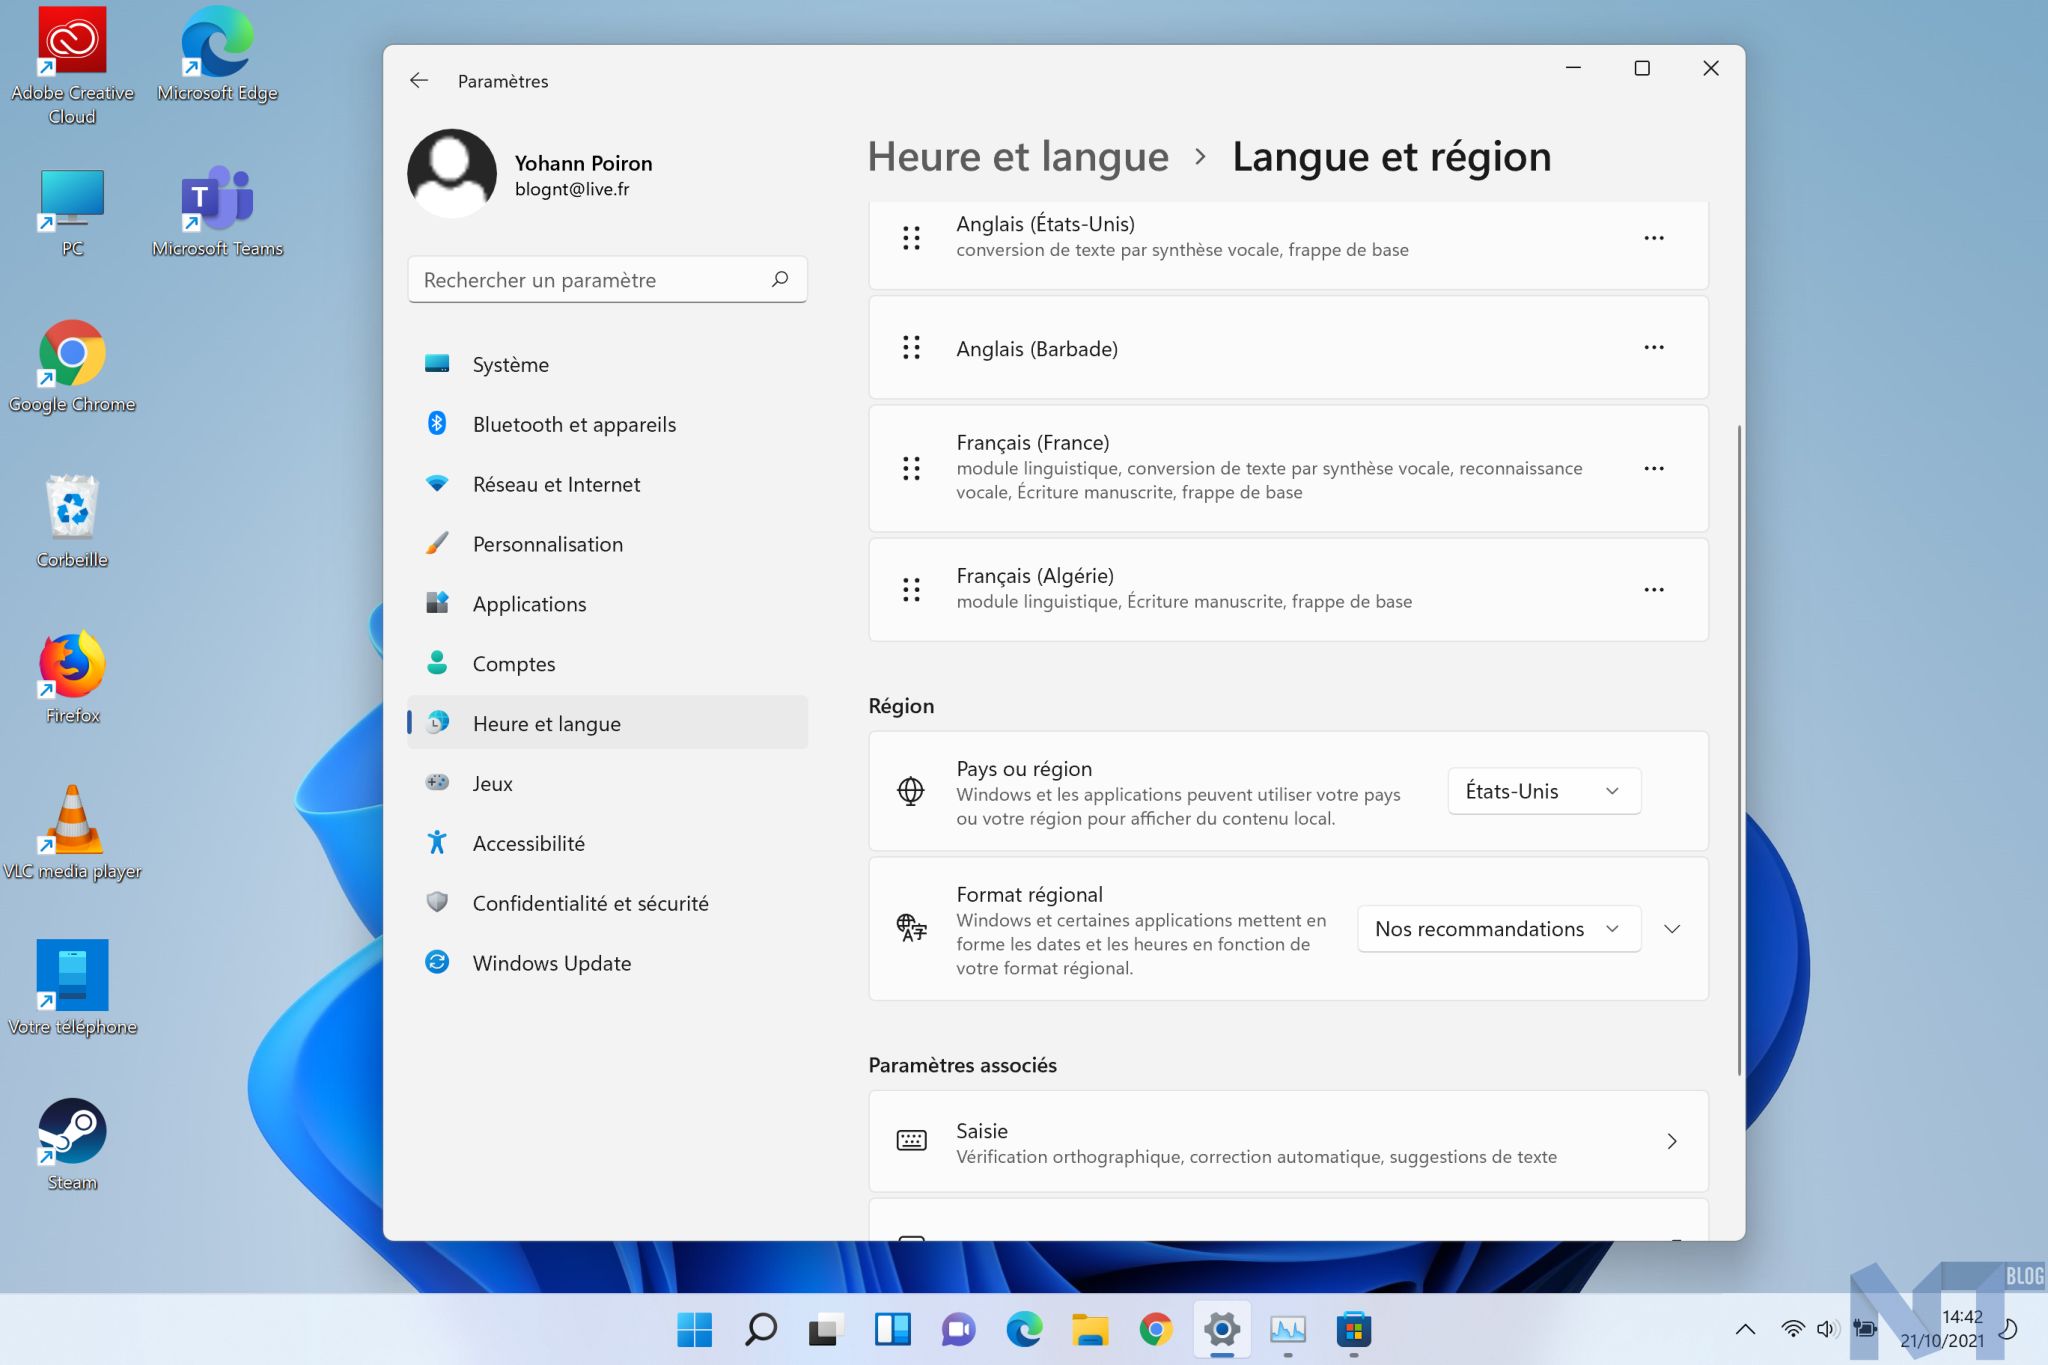Open the Saisie related settings
The height and width of the screenshot is (1365, 2048).
click(1288, 1142)
